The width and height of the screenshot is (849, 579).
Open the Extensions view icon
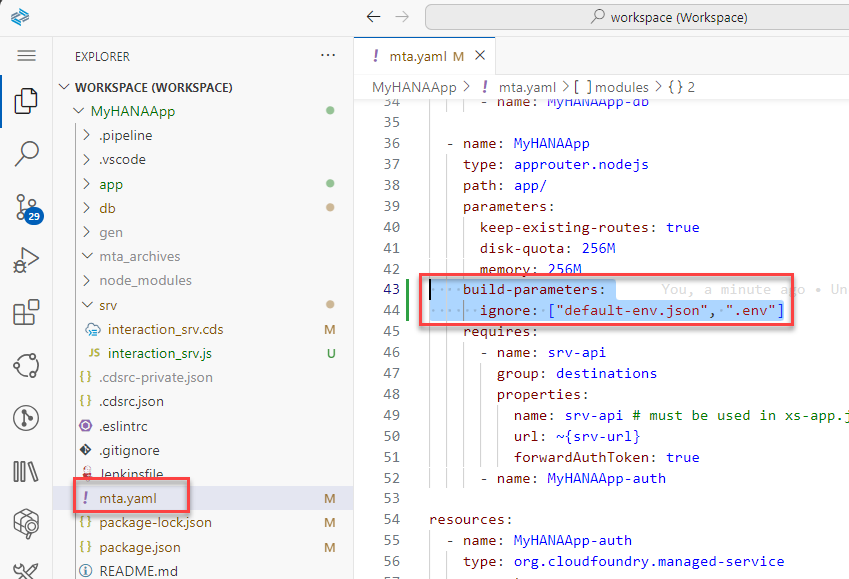coord(26,313)
